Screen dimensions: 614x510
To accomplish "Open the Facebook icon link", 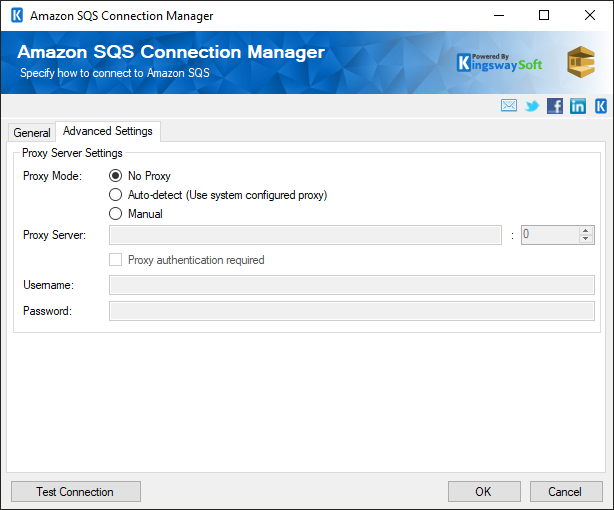I will 554,106.
